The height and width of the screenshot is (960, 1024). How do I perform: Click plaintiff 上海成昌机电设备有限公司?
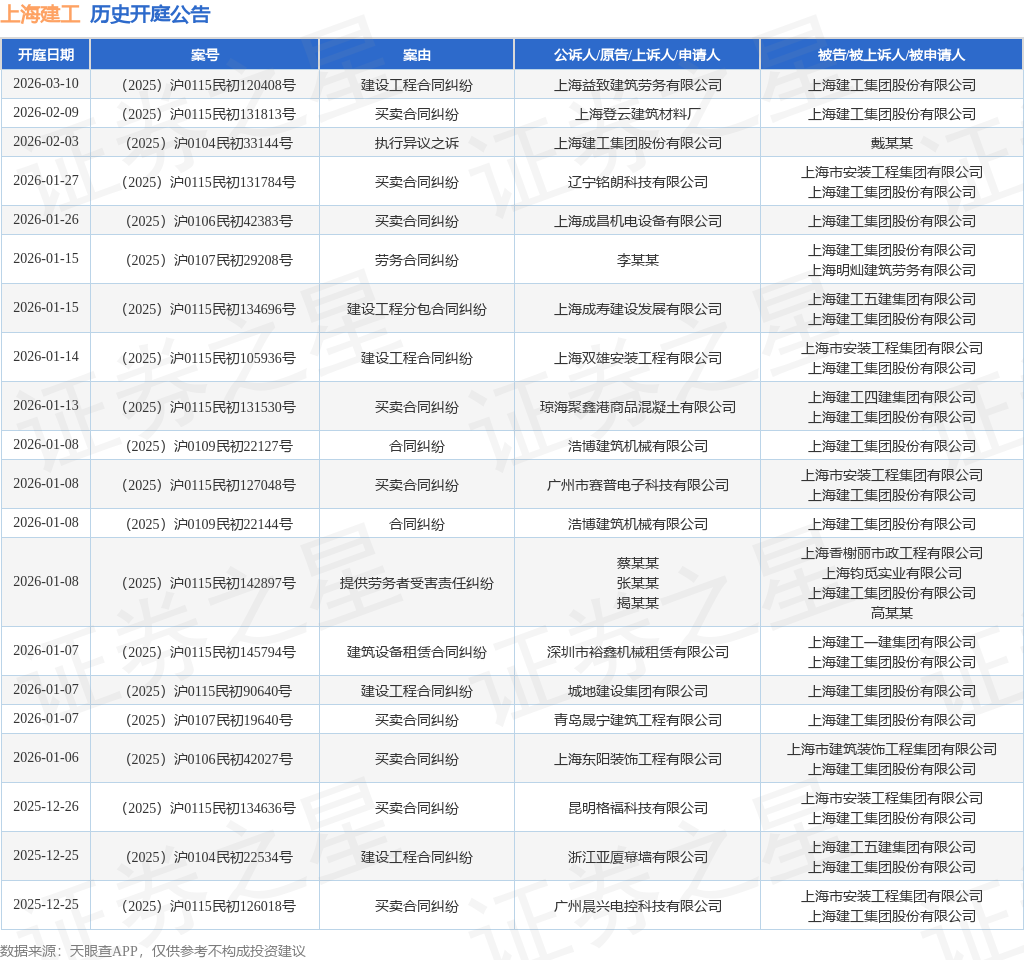(x=638, y=221)
